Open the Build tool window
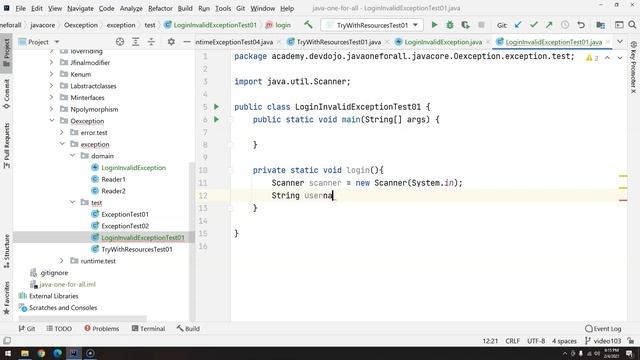Screen dimensions: 640x360 pos(188,329)
